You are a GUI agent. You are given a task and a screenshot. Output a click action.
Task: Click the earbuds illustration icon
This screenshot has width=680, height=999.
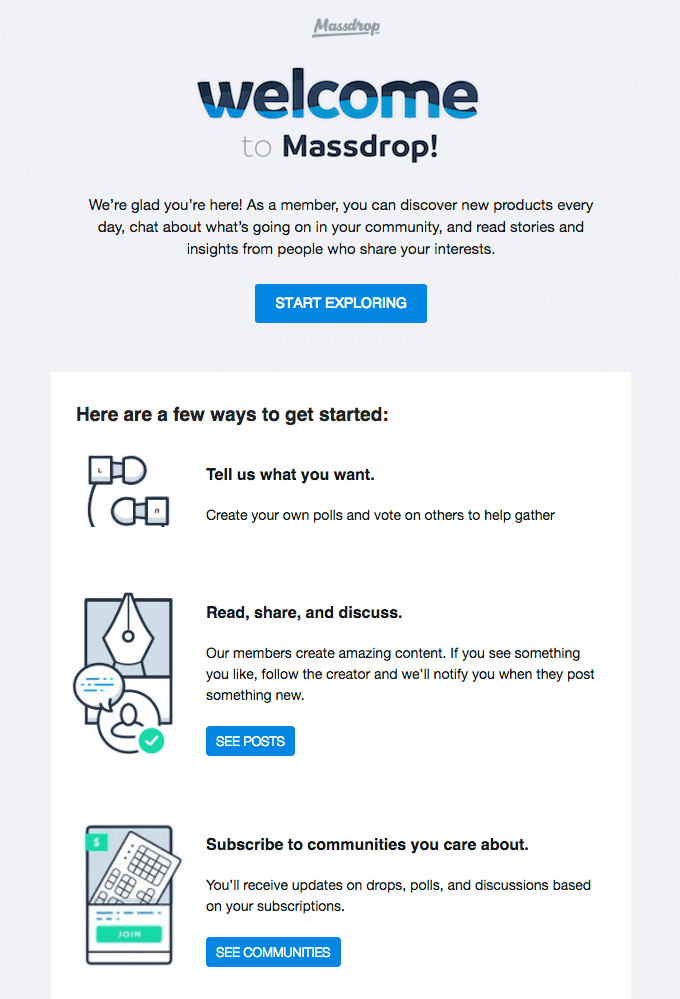(x=128, y=491)
